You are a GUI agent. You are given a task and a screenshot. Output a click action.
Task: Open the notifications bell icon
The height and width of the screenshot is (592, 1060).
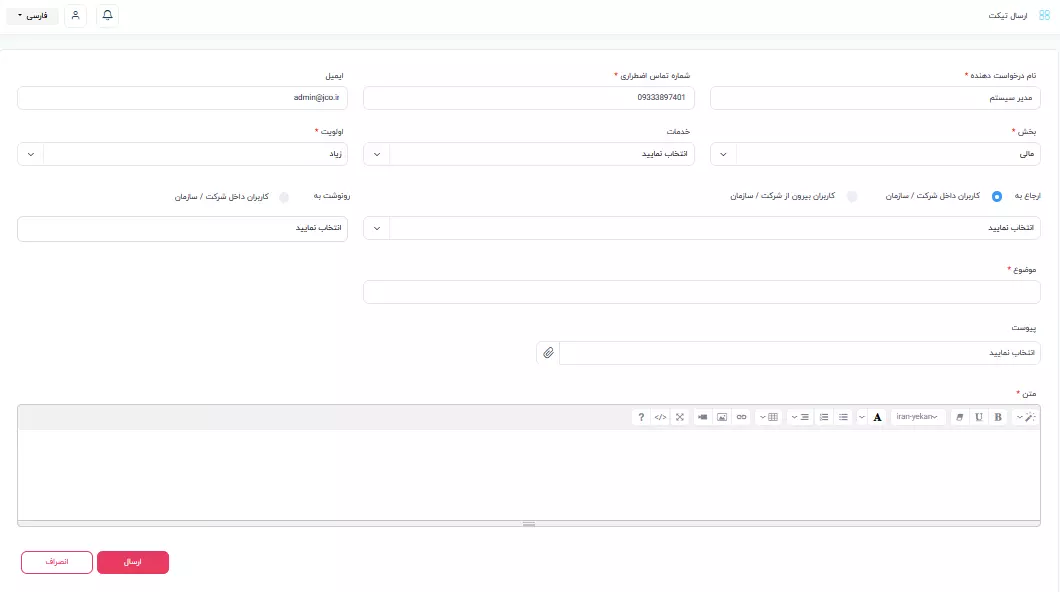pyautogui.click(x=107, y=16)
